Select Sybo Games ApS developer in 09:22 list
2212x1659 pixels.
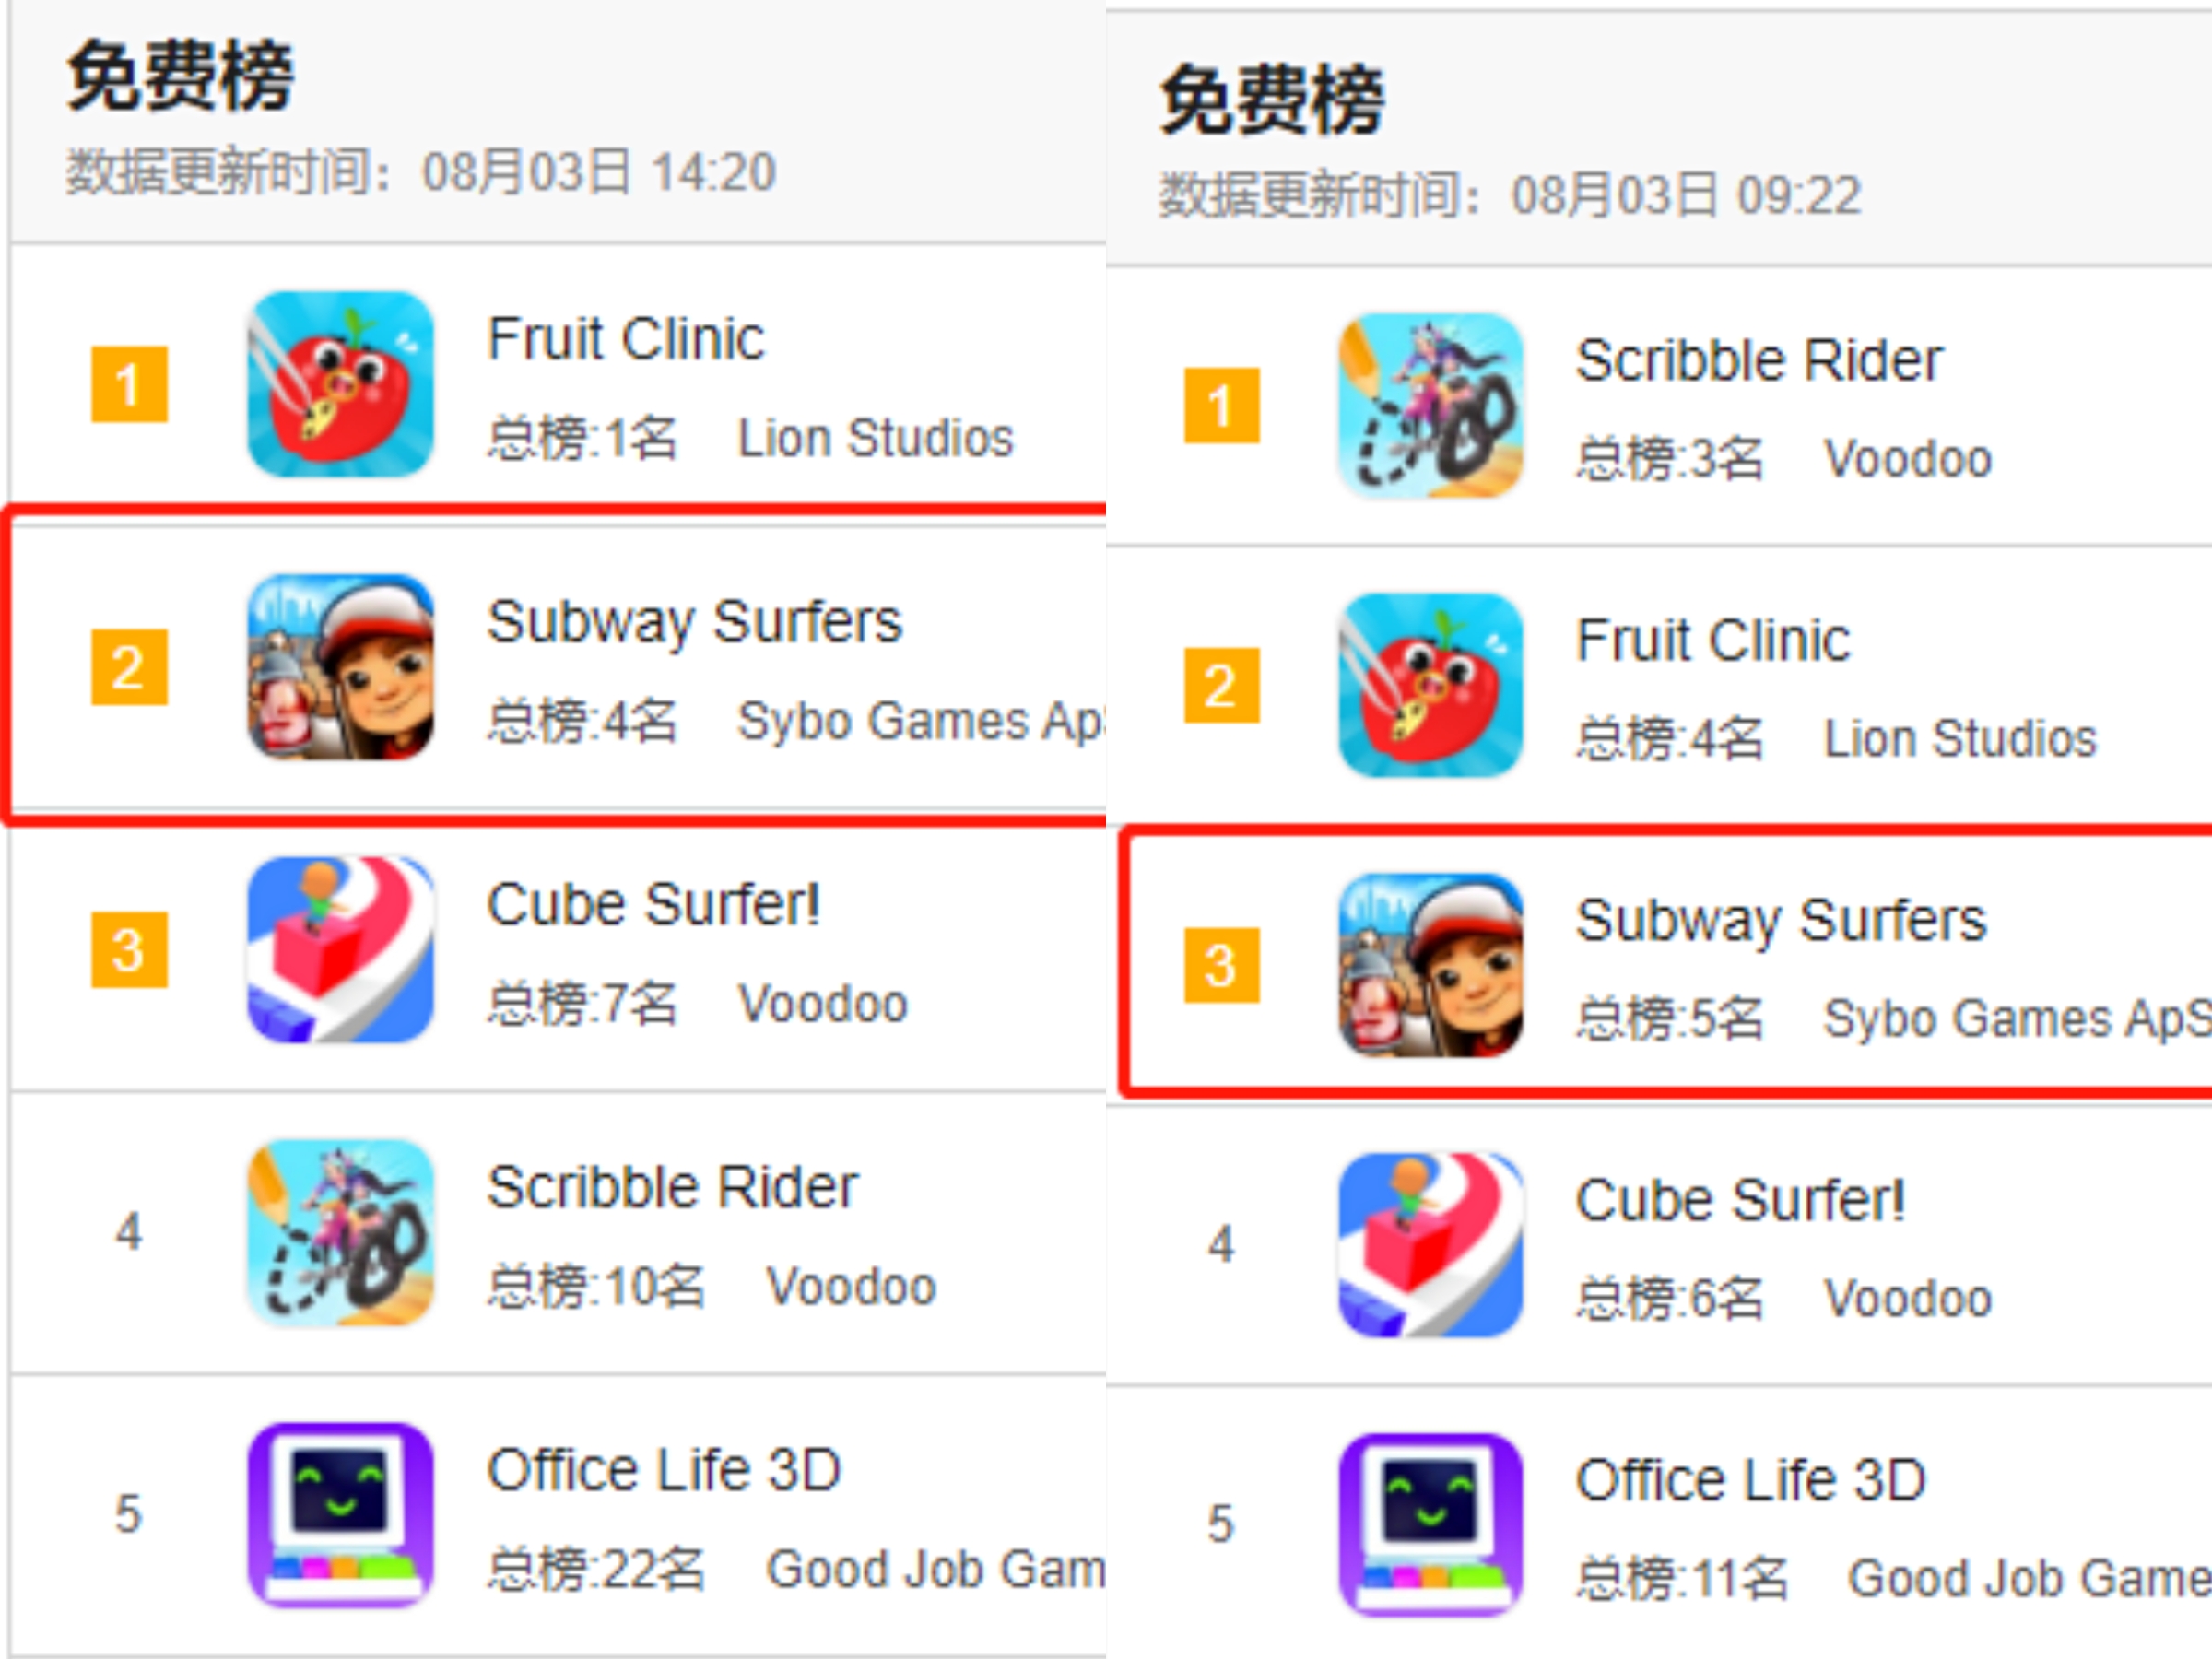click(2018, 1019)
